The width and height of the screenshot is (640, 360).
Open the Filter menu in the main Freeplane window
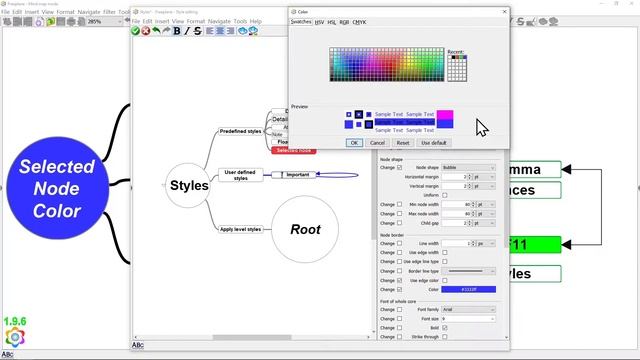(109, 12)
